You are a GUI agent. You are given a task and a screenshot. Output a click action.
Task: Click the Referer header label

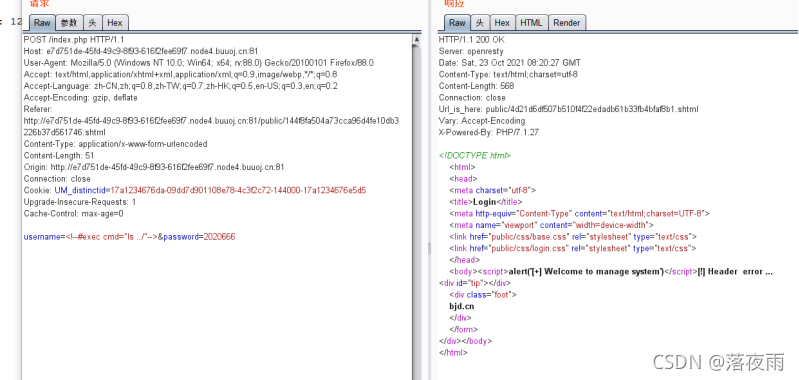pyautogui.click(x=38, y=109)
